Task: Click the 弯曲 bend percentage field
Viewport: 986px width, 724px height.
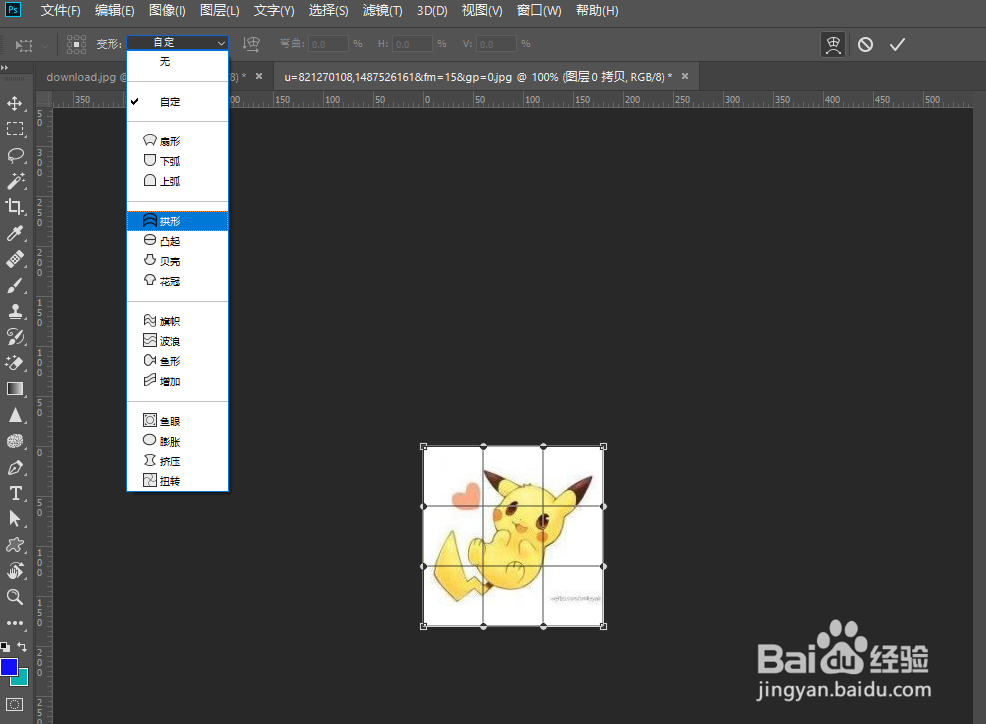Action: [x=328, y=44]
